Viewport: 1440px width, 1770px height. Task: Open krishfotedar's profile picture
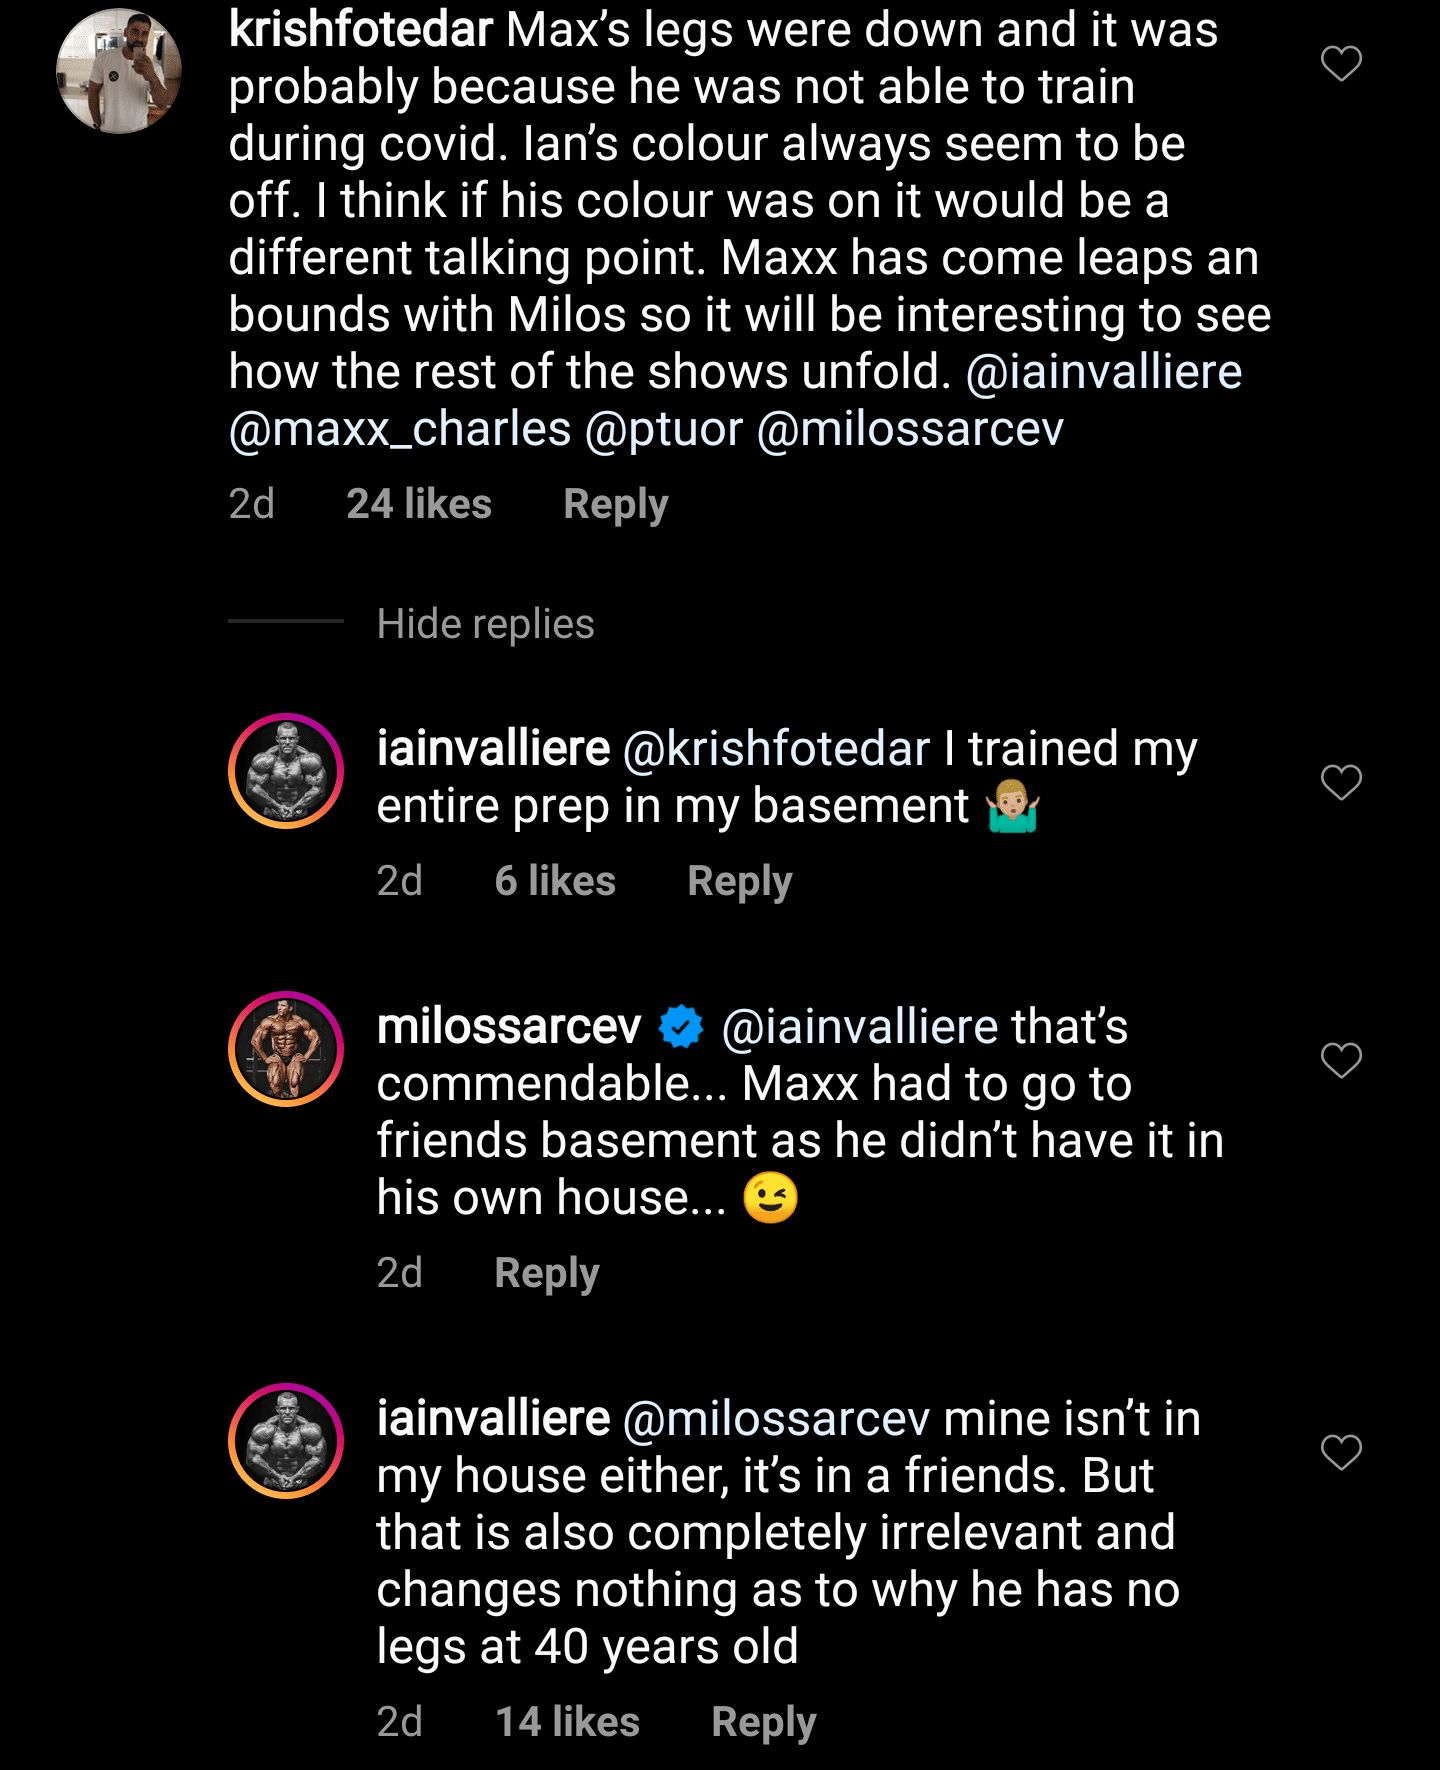point(119,71)
